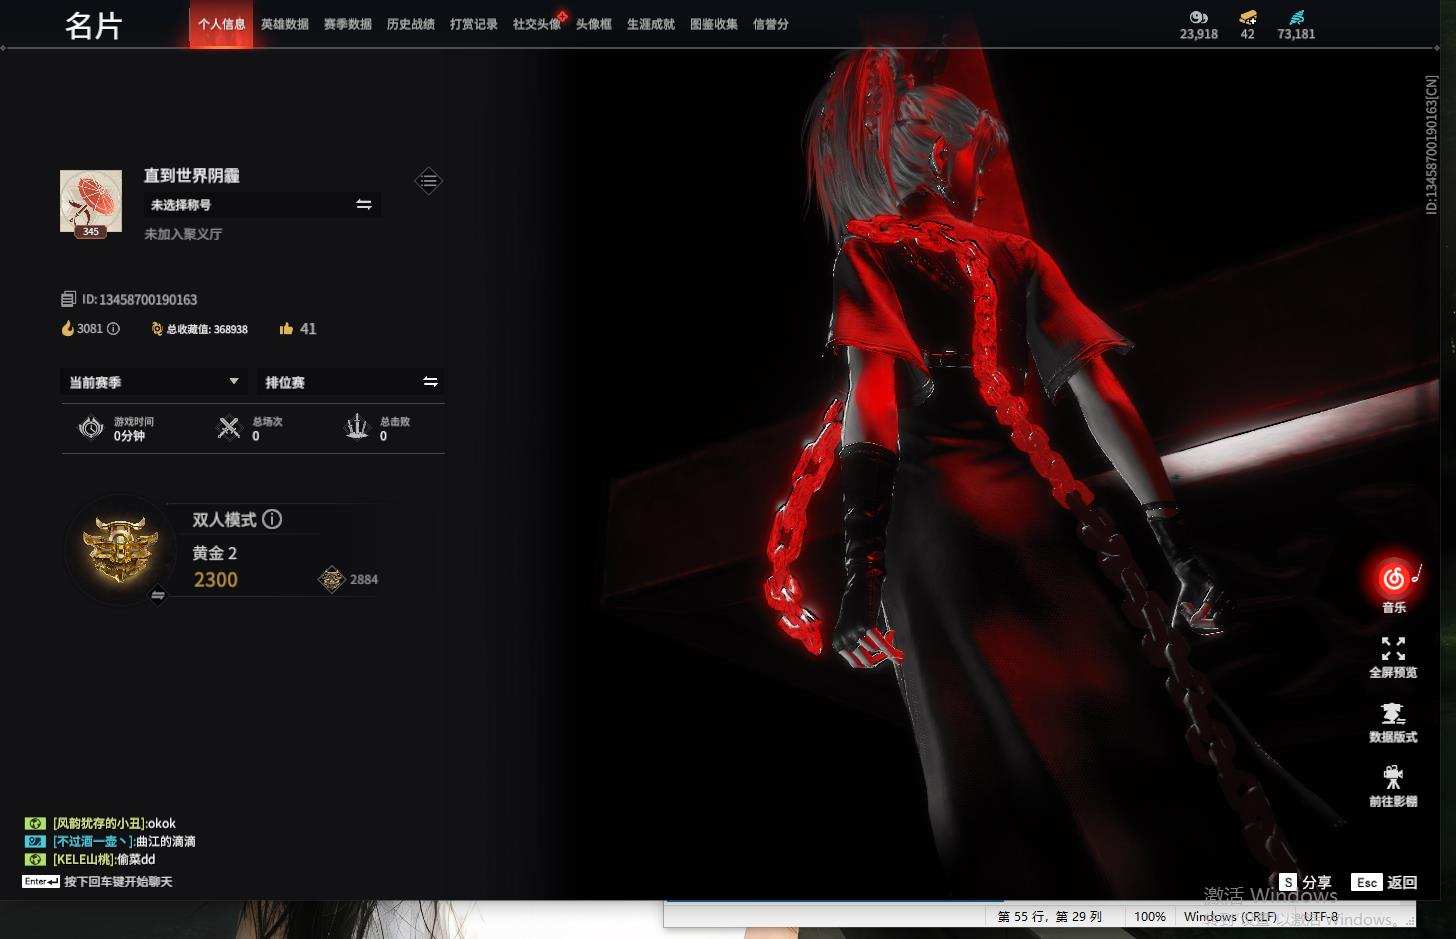Switch mode with 排位赛 selector

350,382
